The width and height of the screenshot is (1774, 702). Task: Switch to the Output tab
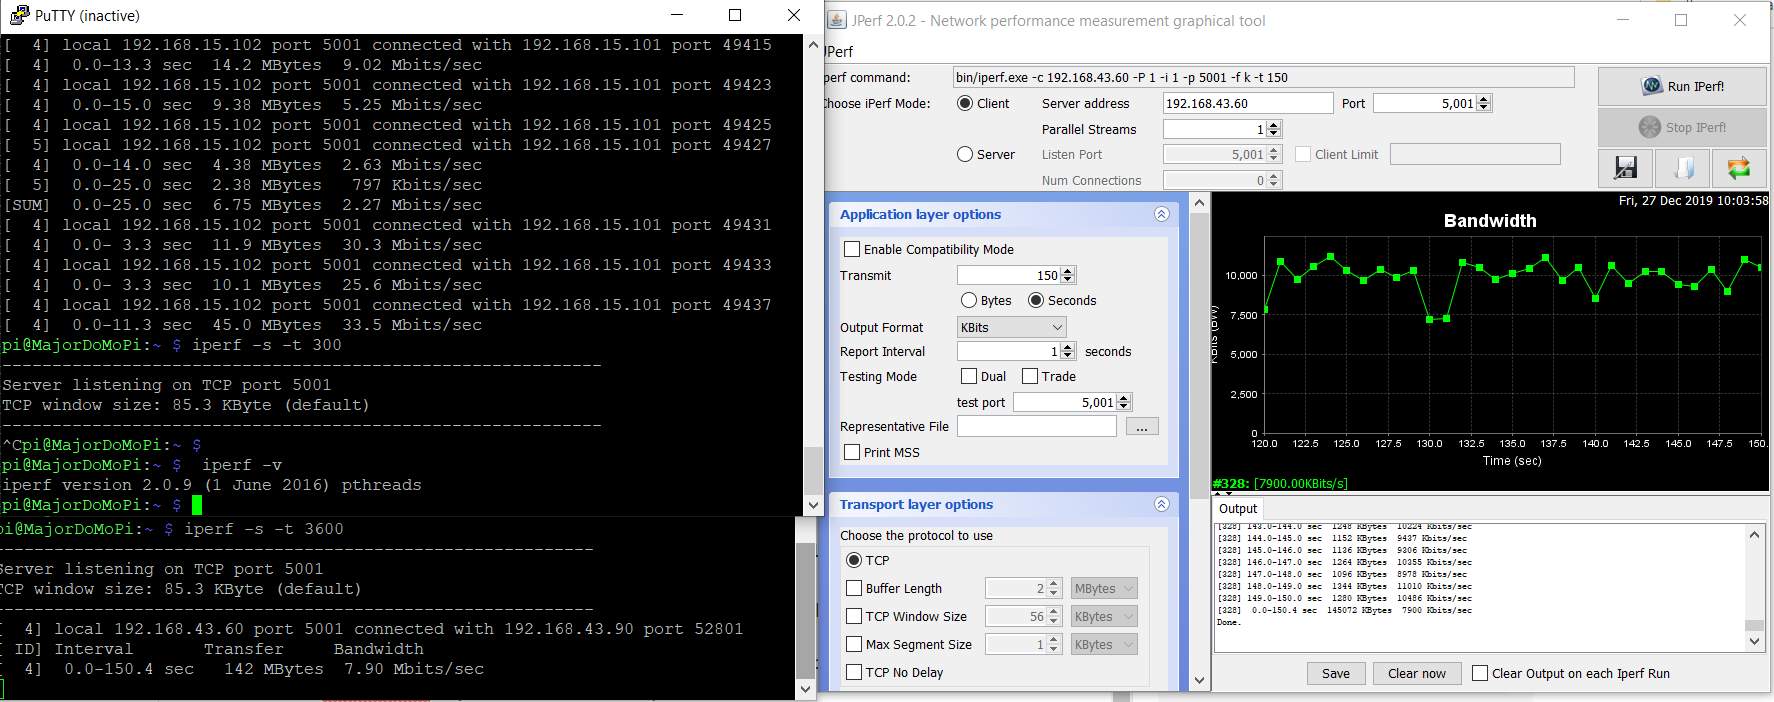[x=1238, y=508]
